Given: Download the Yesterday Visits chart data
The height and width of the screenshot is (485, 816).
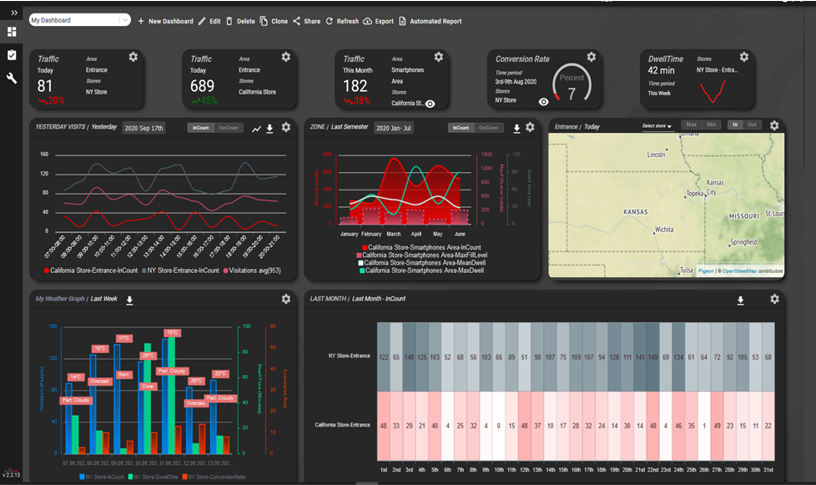Looking at the screenshot, I should click(x=270, y=129).
